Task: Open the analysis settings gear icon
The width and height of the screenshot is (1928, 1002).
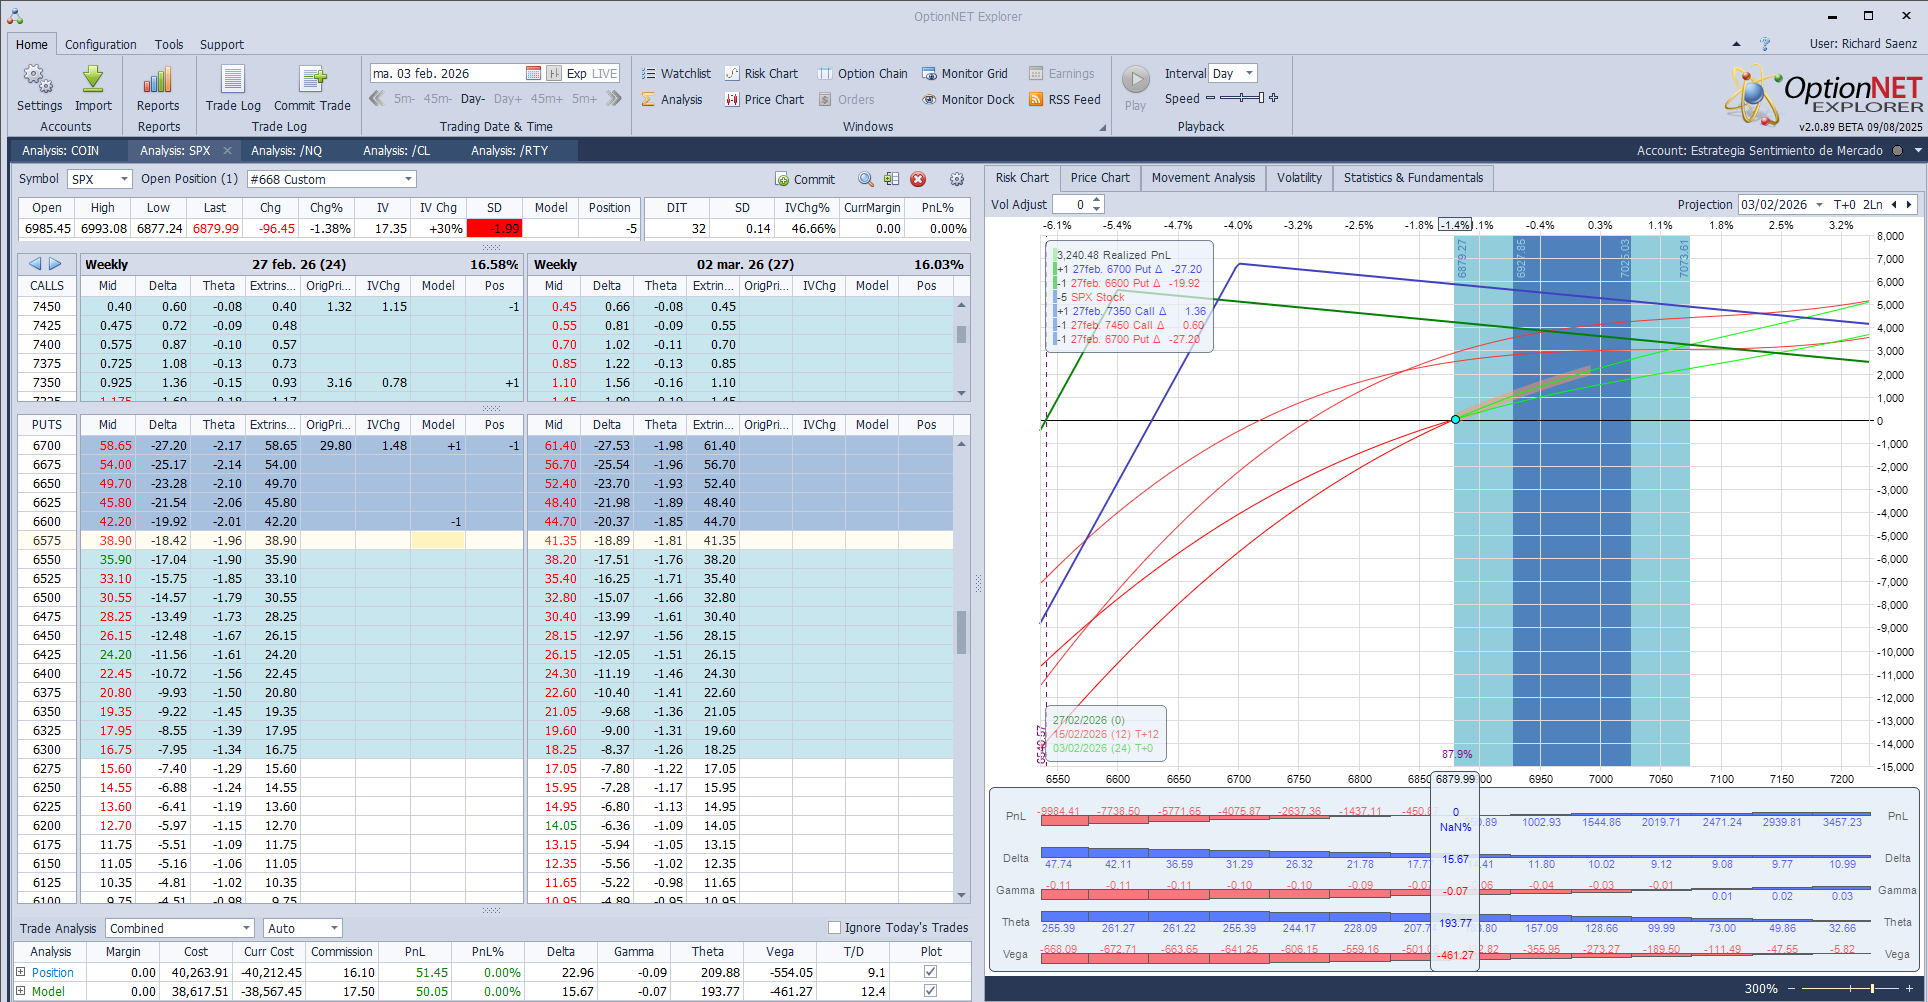Action: (957, 179)
